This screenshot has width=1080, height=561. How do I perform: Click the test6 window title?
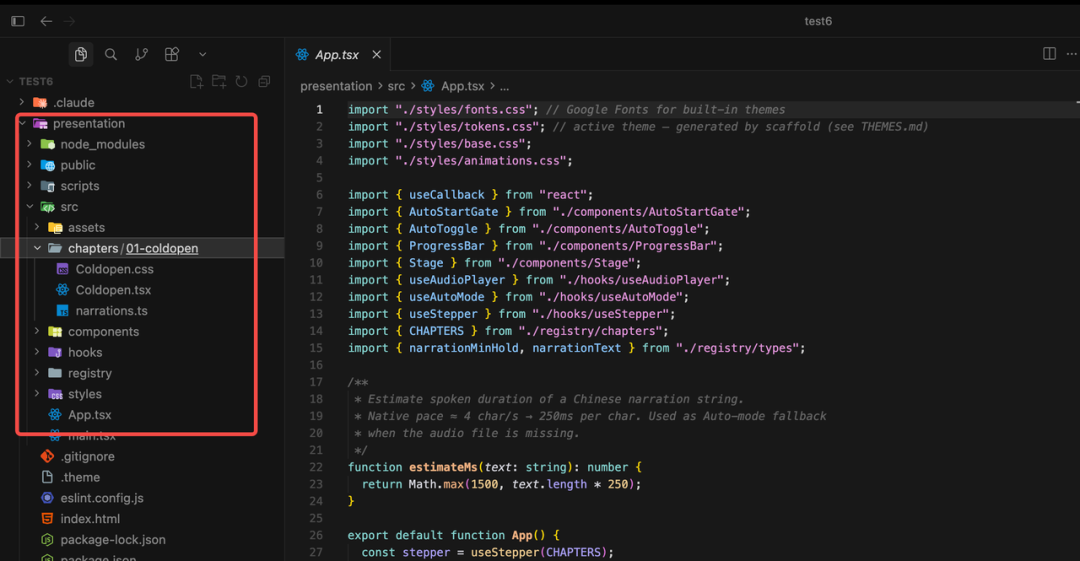(818, 21)
